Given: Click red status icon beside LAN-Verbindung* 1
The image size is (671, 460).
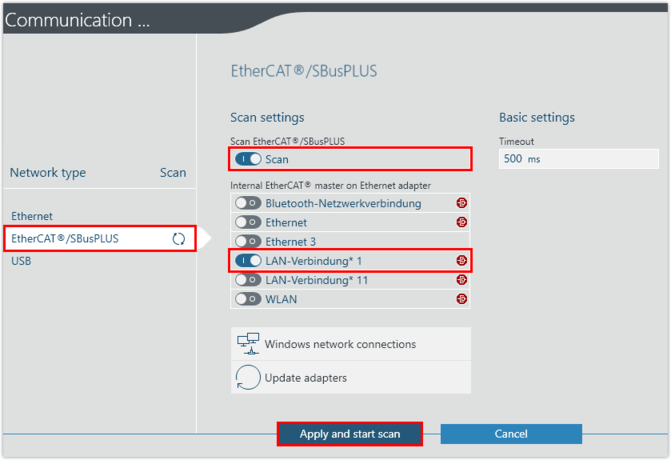Looking at the screenshot, I should tap(461, 260).
